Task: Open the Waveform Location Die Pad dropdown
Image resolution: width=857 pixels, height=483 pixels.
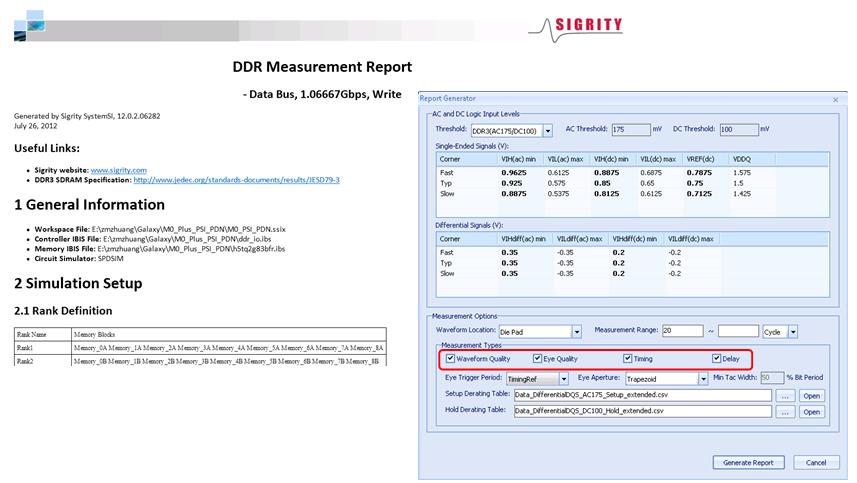Action: [x=576, y=332]
